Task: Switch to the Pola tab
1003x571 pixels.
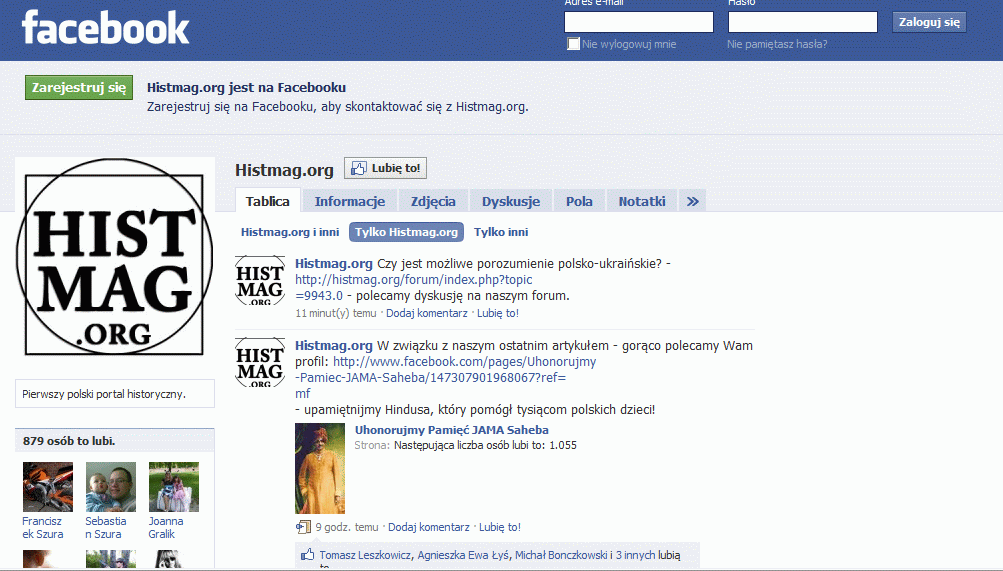Action: pos(579,201)
